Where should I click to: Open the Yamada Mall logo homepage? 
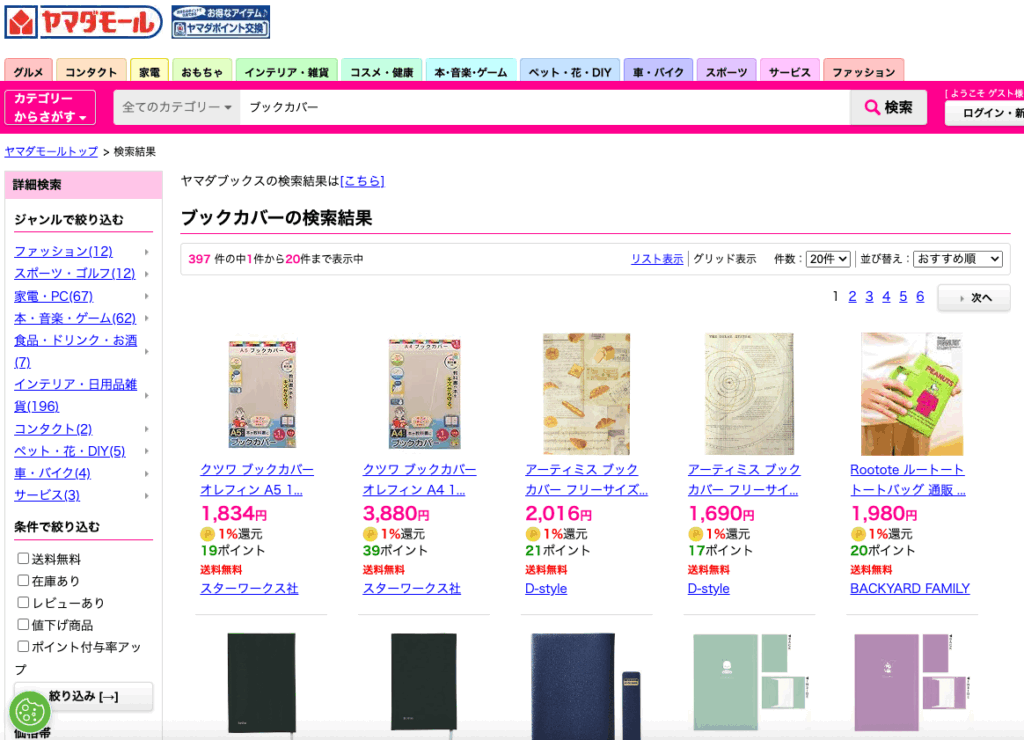point(83,22)
